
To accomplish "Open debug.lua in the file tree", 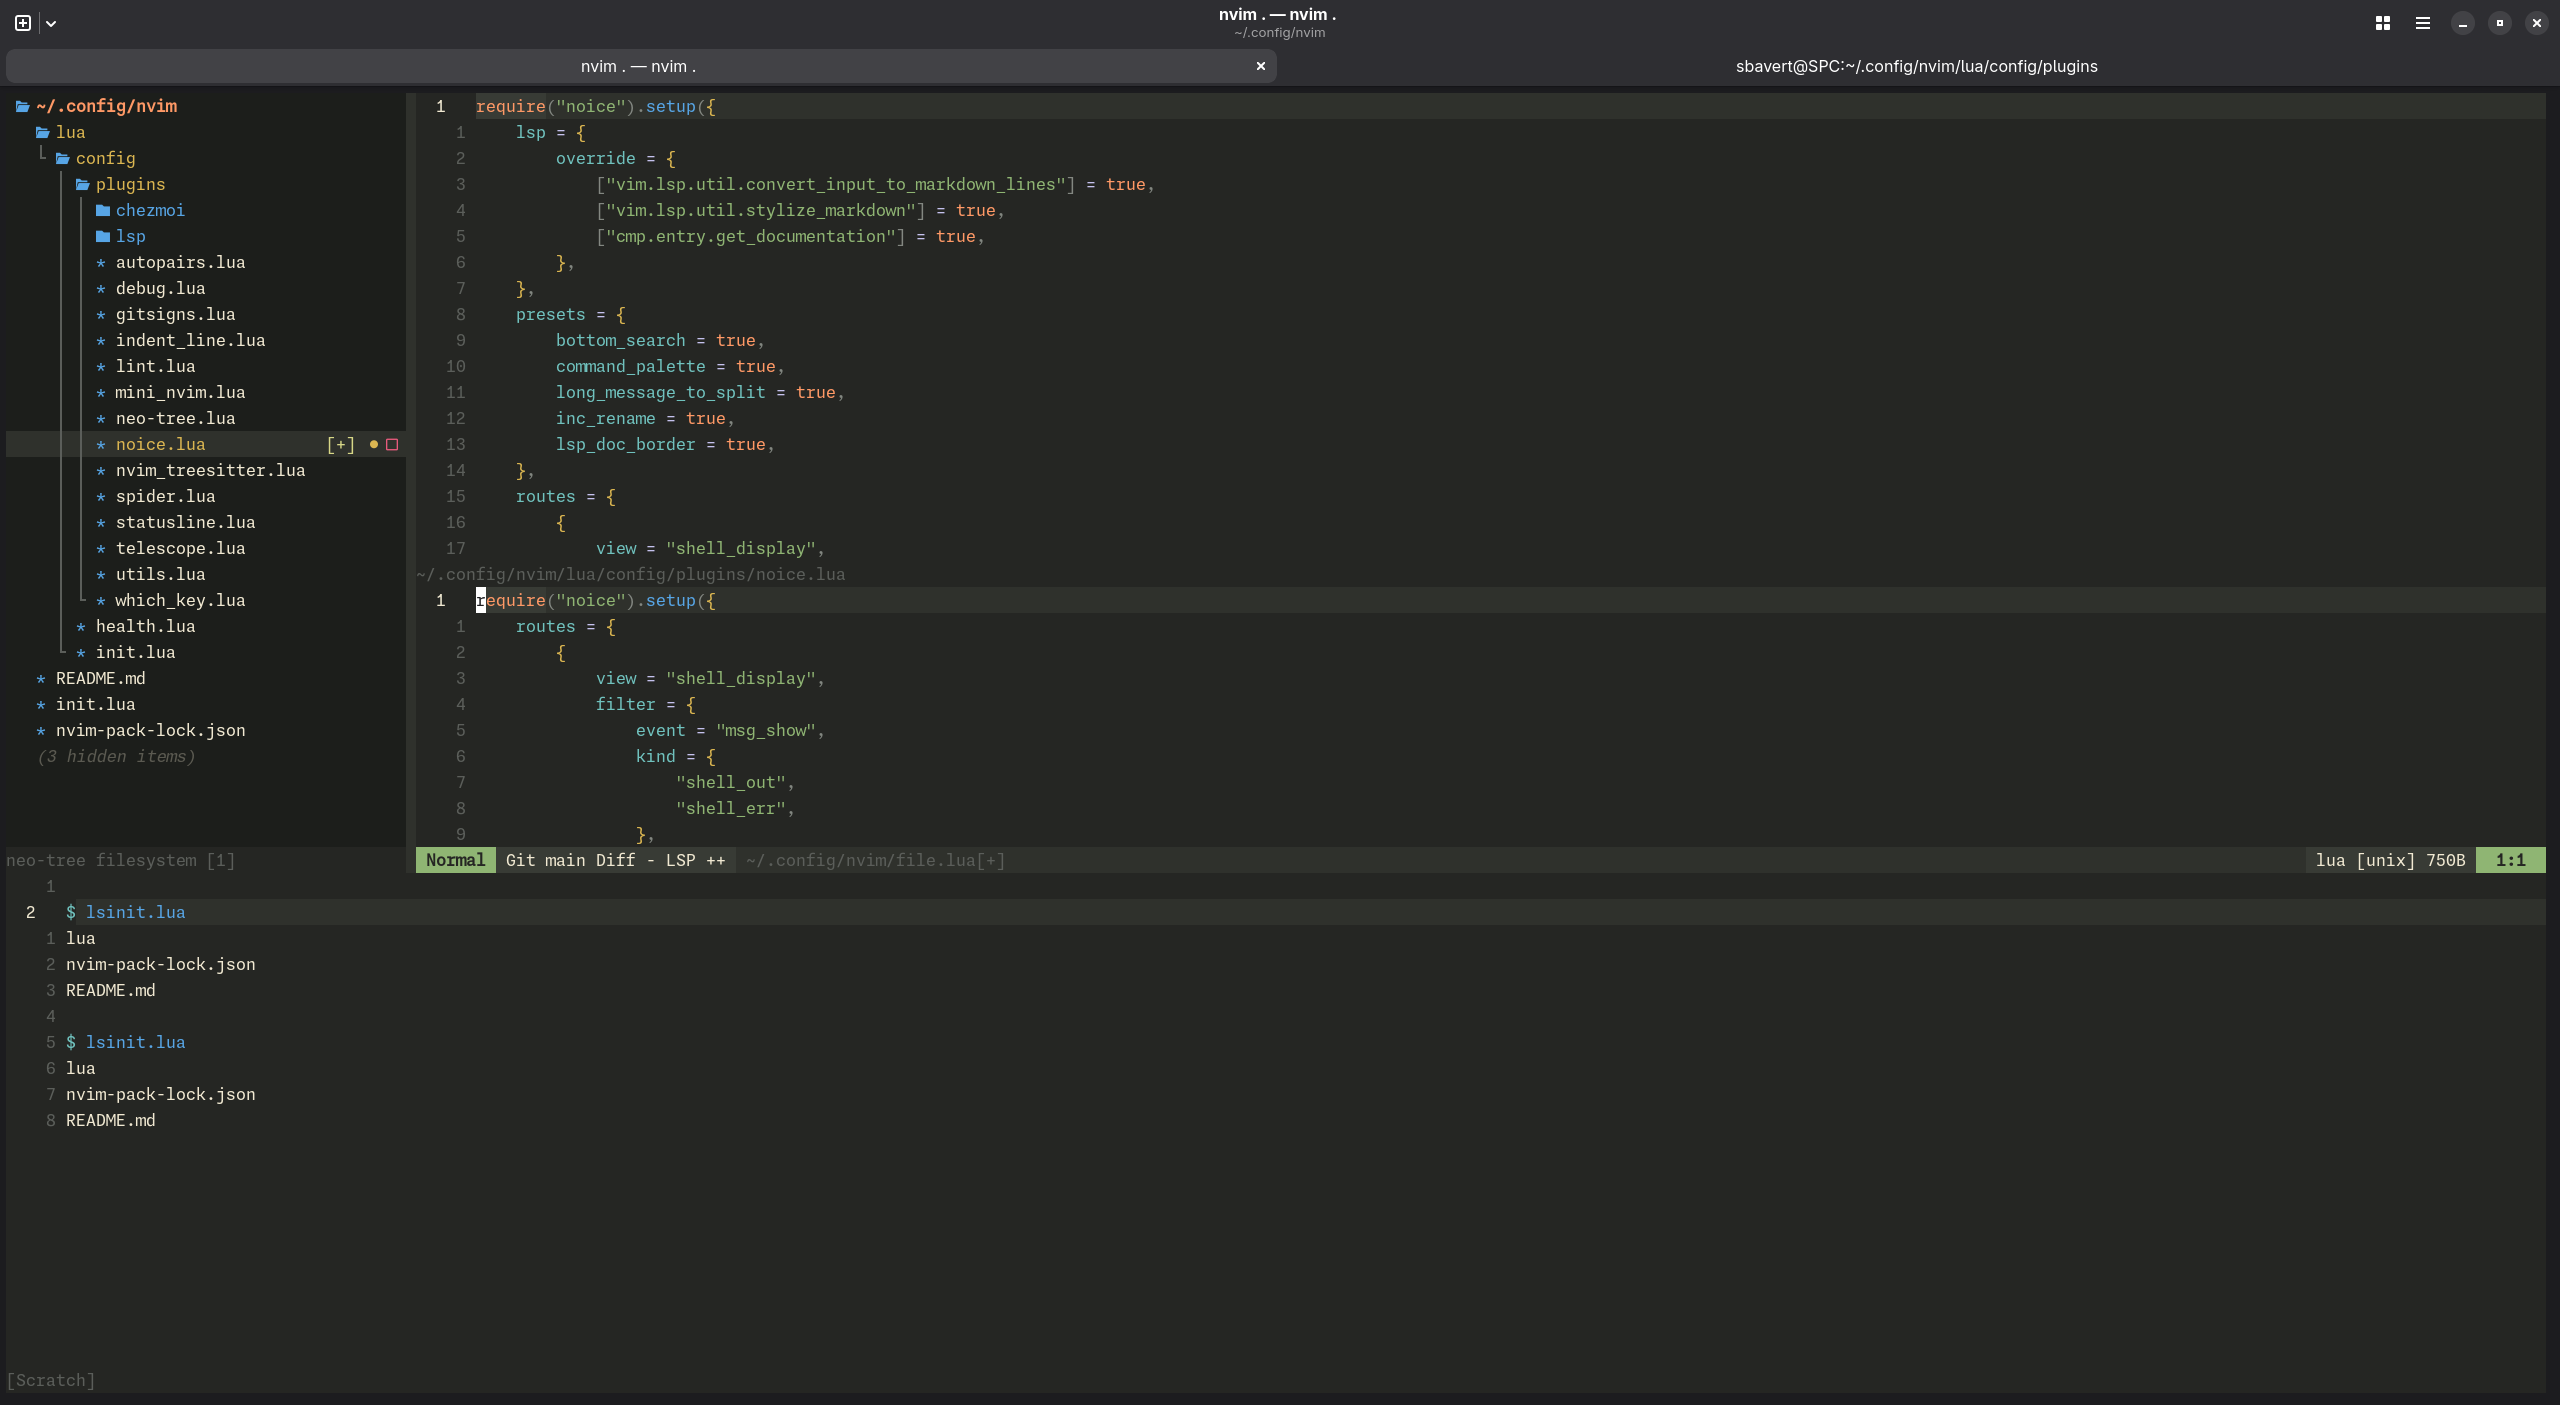I will 160,288.
